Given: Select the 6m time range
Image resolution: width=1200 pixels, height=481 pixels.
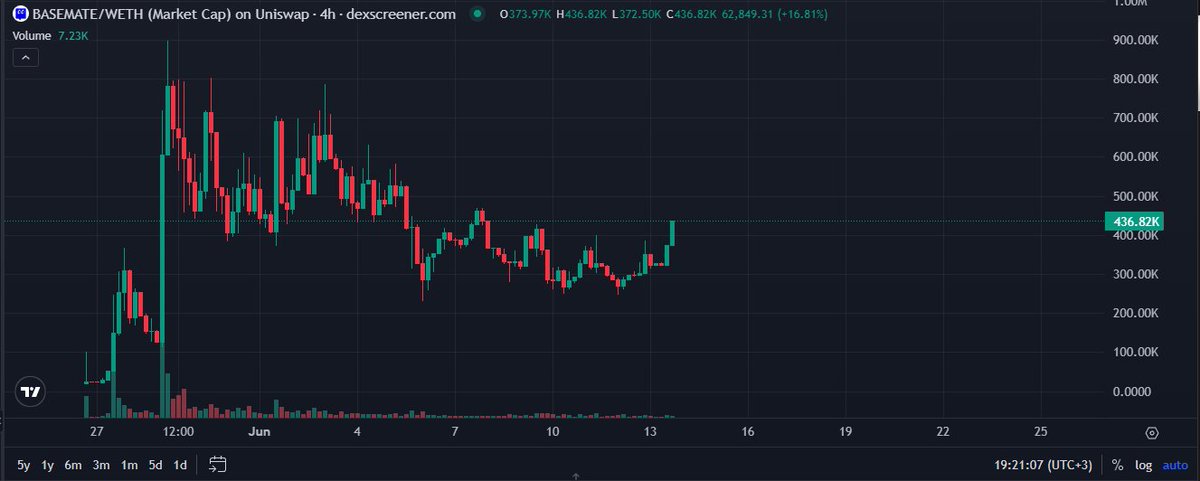Looking at the screenshot, I should [x=72, y=465].
